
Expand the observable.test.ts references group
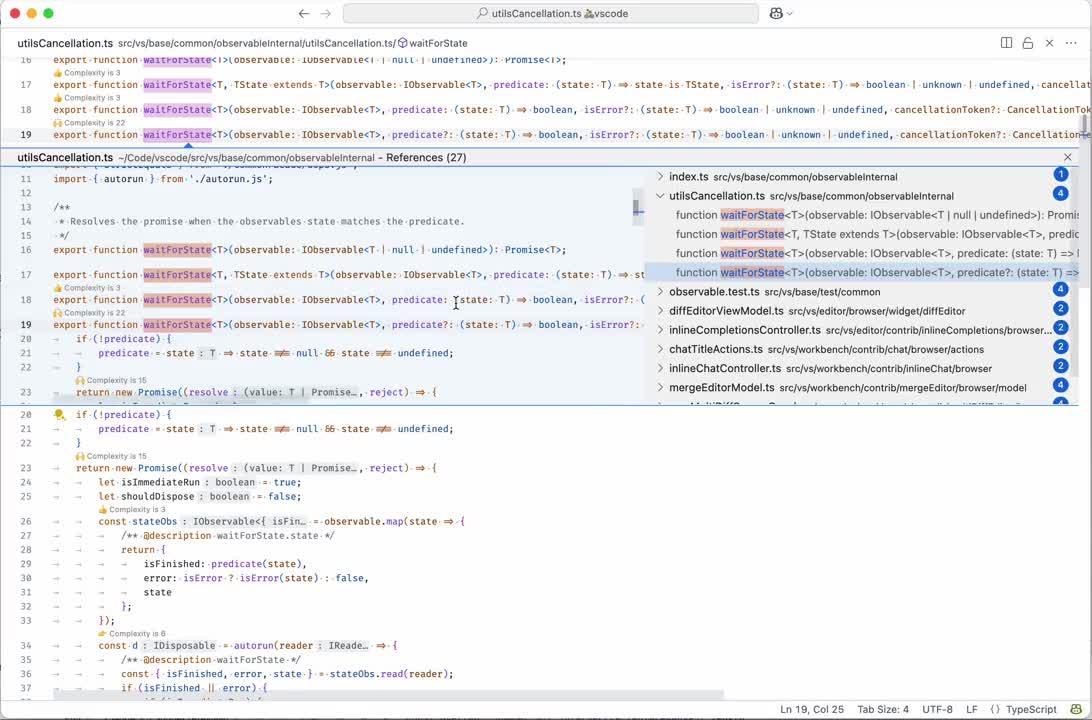coord(660,291)
